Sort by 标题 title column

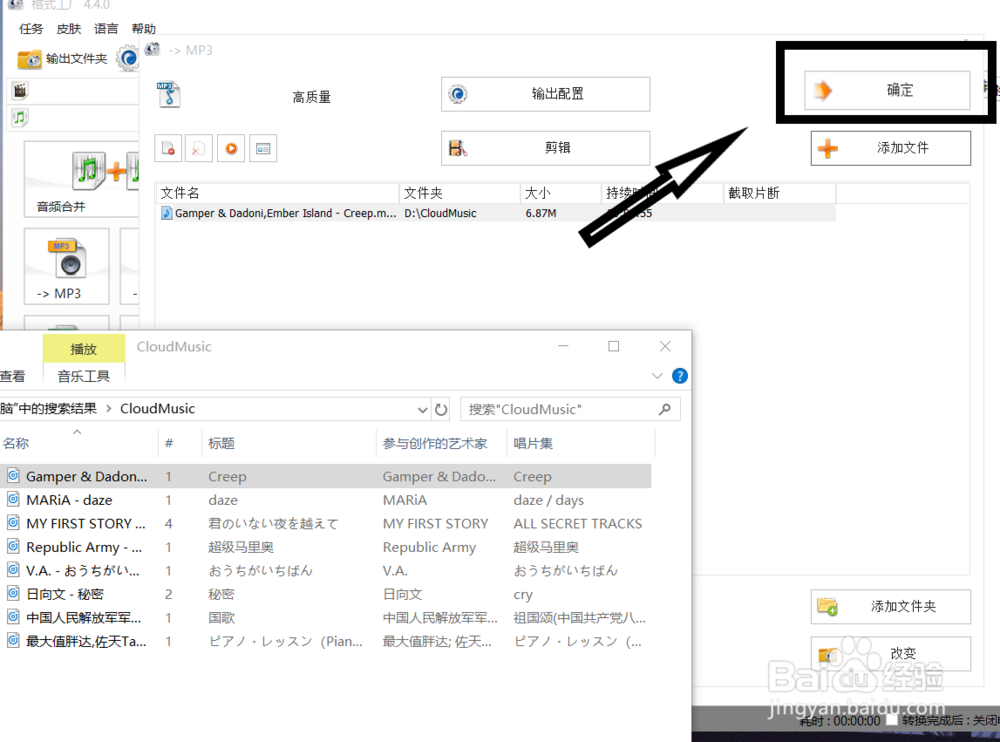pos(290,443)
